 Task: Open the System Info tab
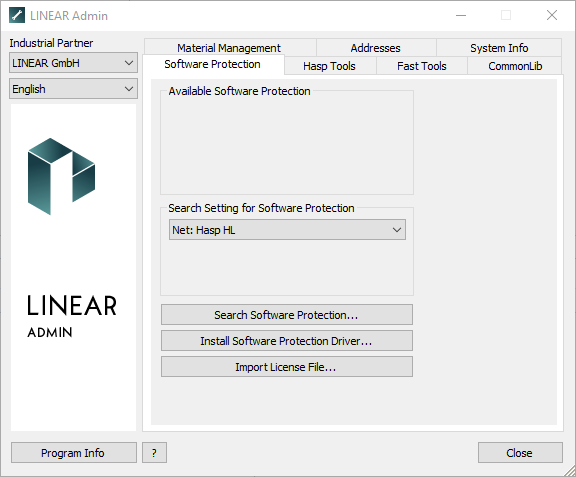[x=499, y=48]
